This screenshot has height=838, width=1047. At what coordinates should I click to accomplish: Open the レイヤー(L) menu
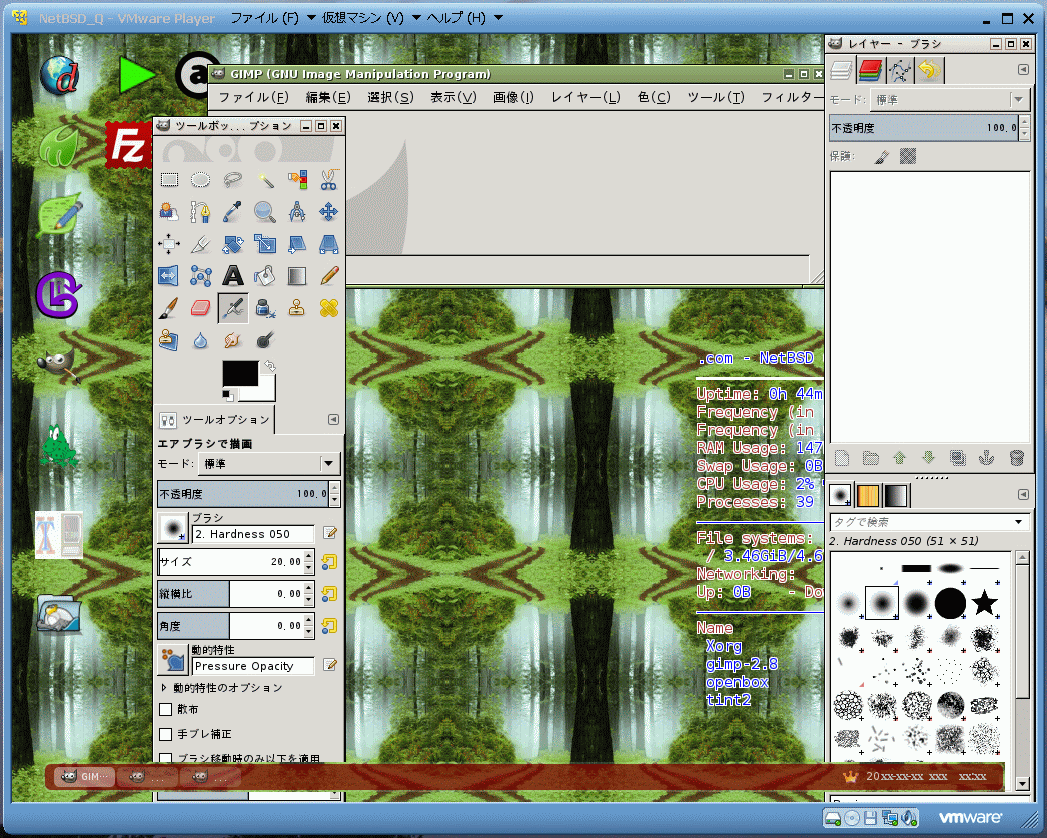(x=584, y=97)
